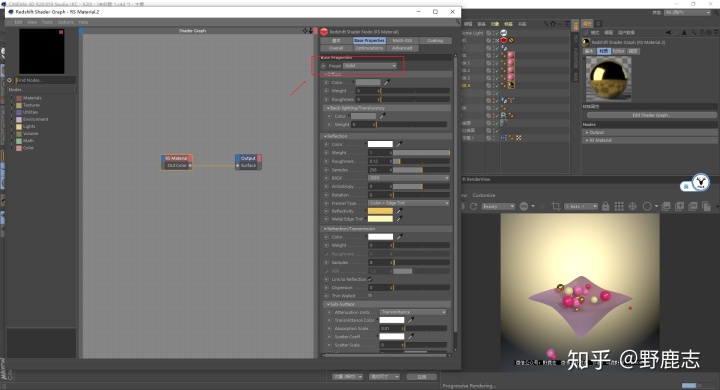
Task: Switch to Multi-SSS tab
Action: [x=402, y=40]
